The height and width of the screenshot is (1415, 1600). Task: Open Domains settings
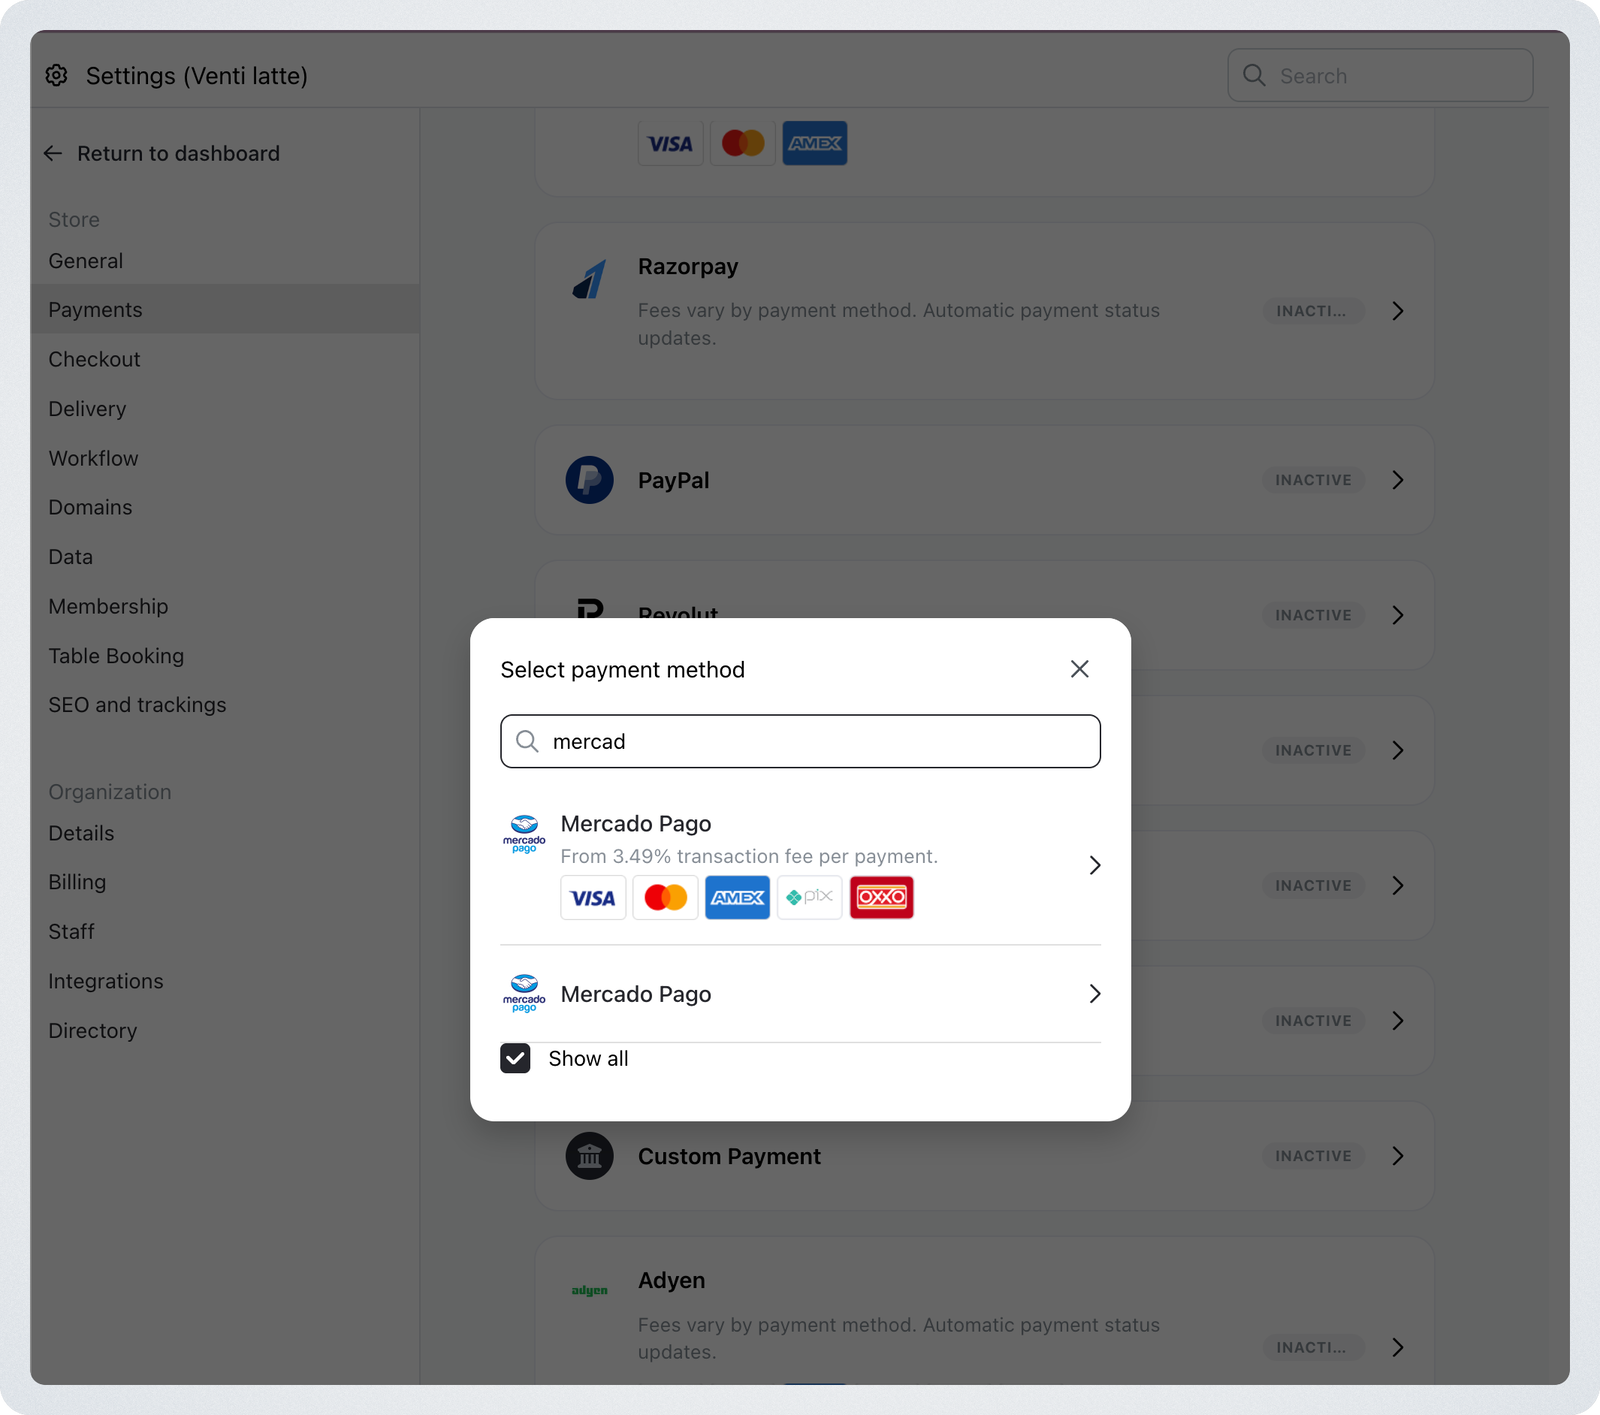point(90,507)
